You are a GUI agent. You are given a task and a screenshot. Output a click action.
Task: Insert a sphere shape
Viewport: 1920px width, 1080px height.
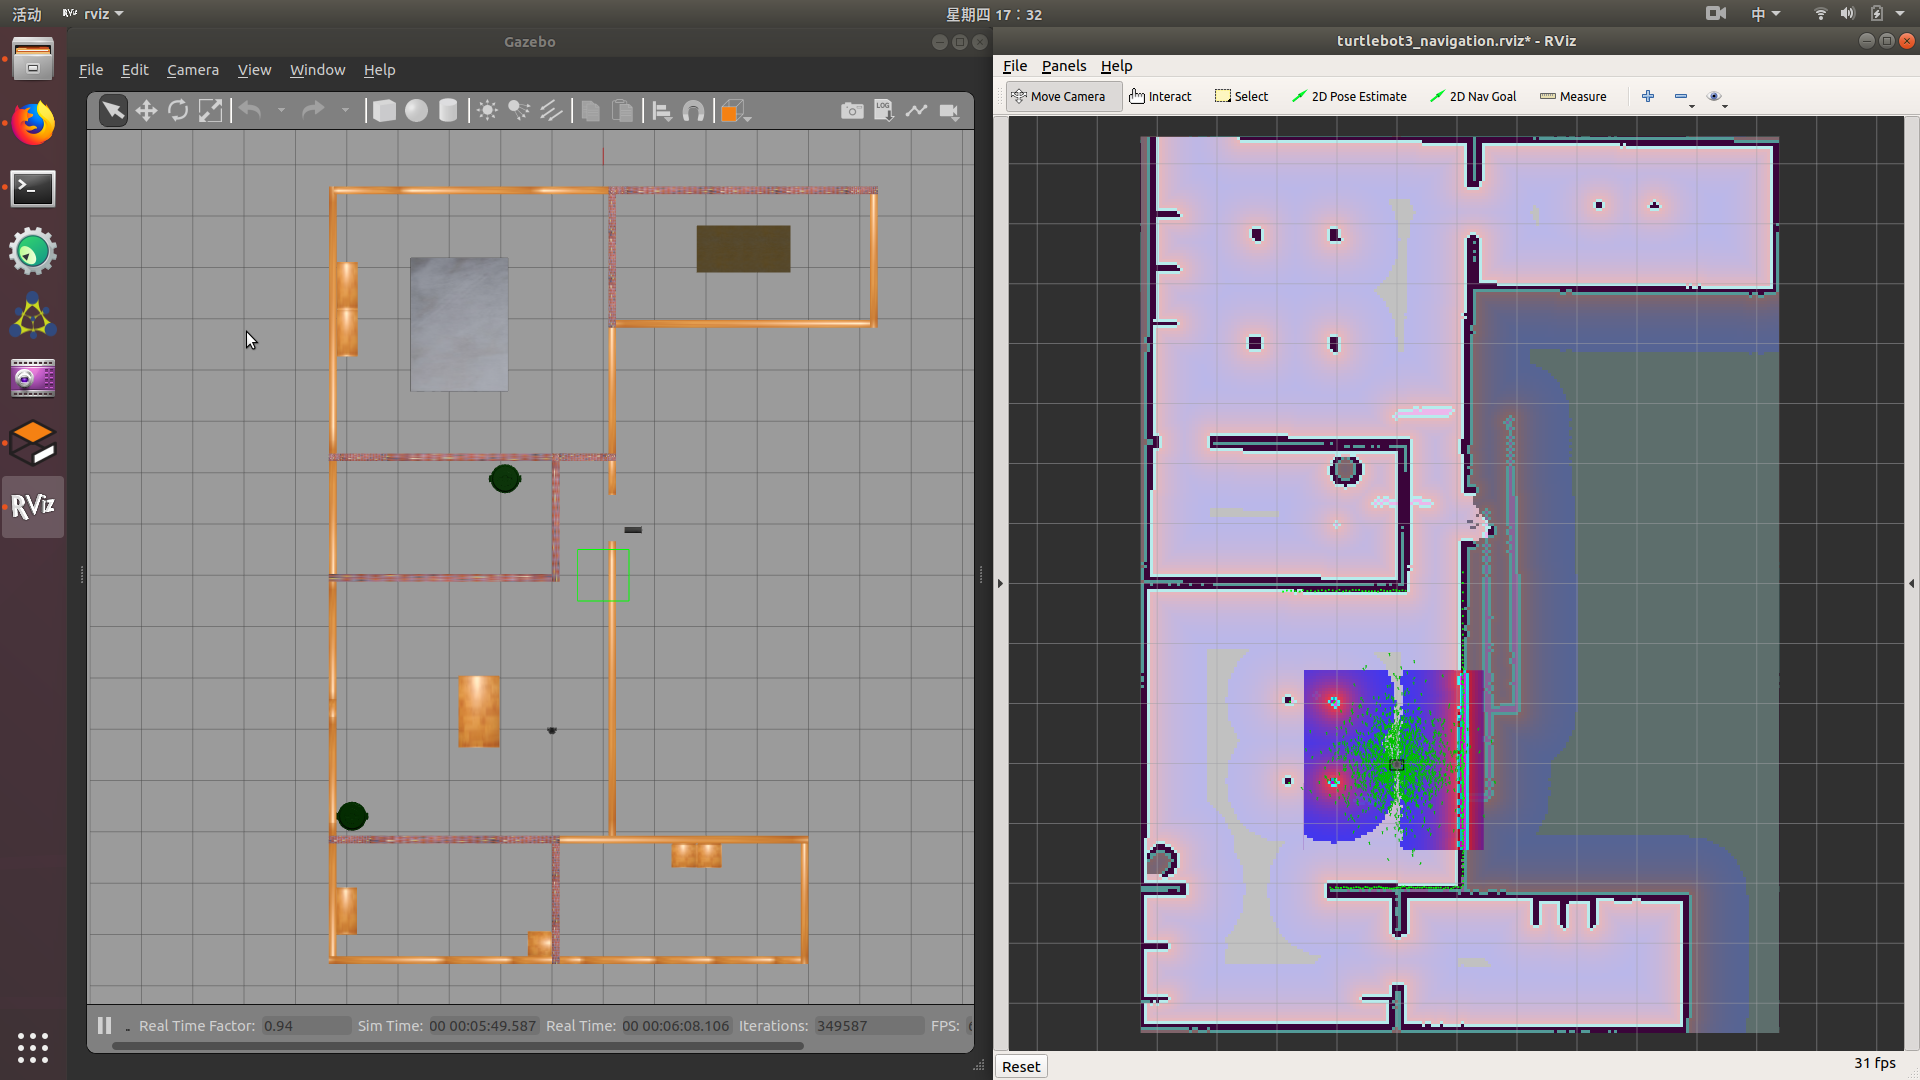click(x=416, y=111)
